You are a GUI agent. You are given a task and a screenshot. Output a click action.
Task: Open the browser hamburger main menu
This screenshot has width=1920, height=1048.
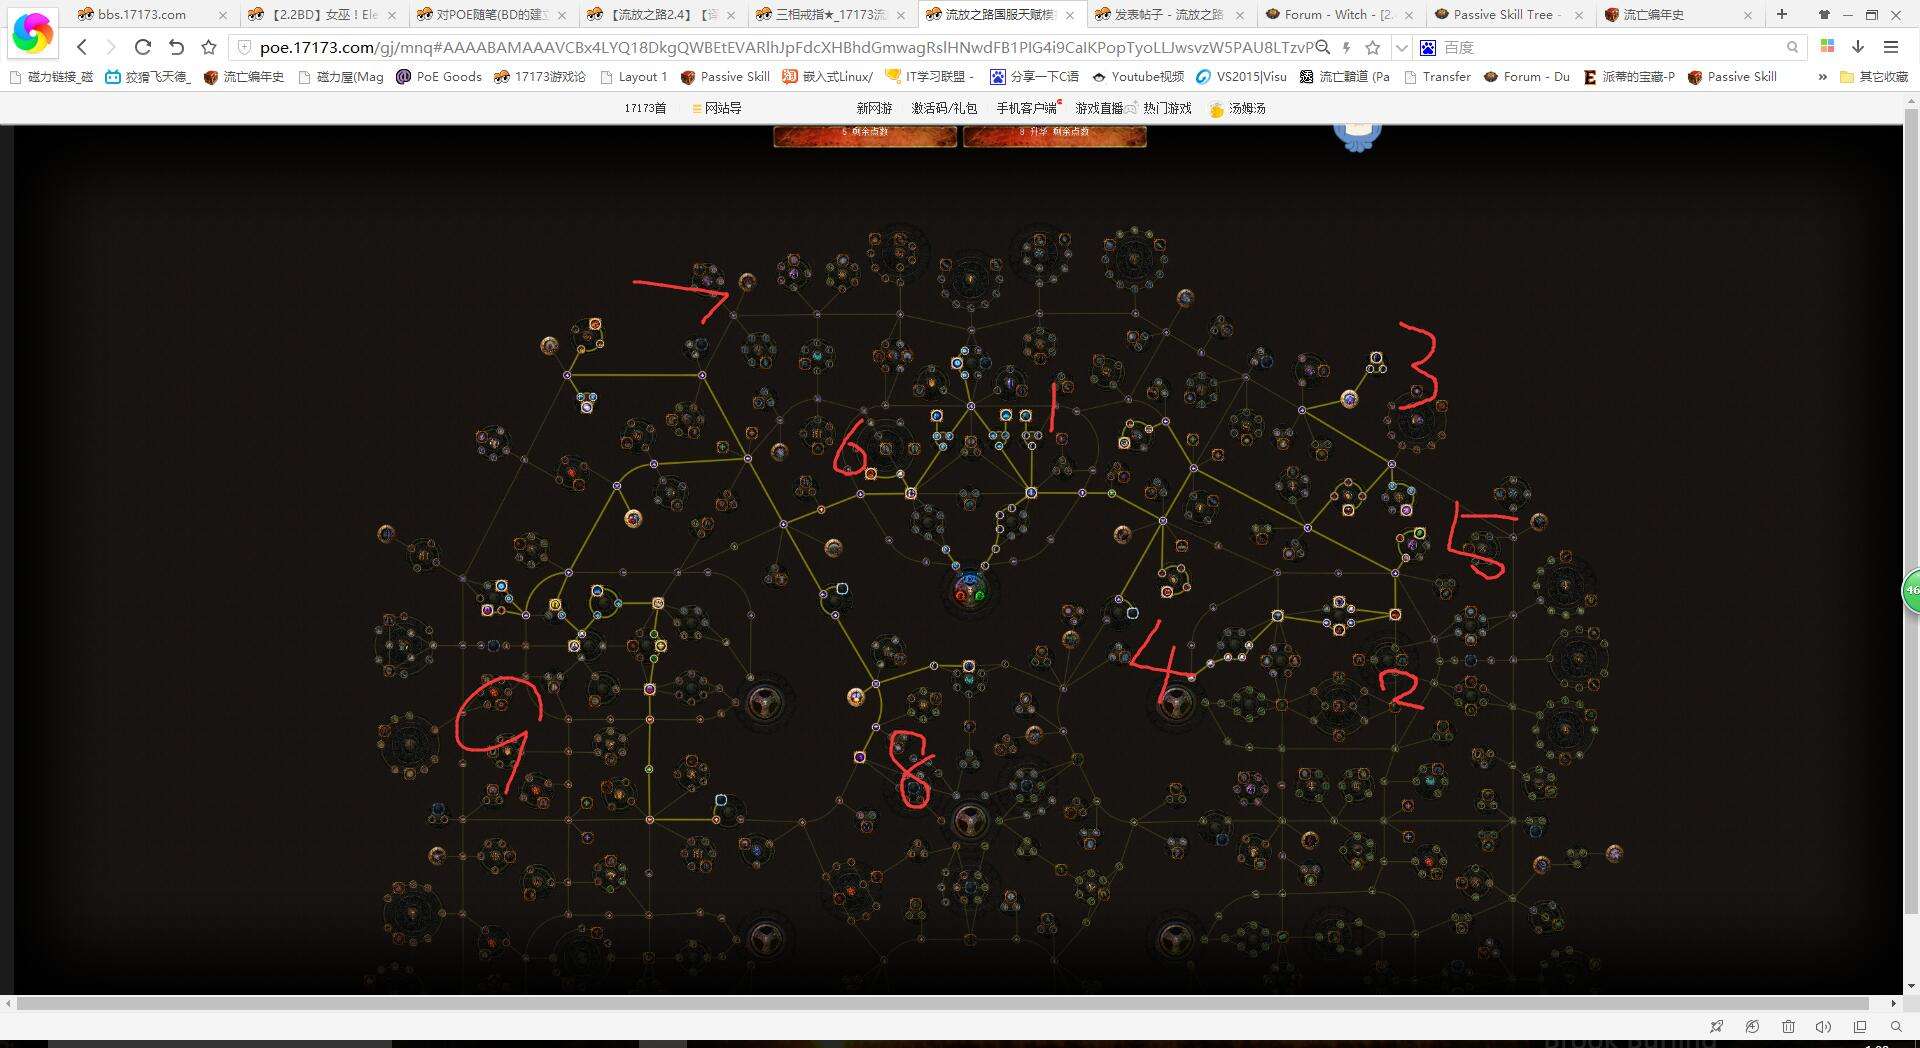(x=1890, y=47)
